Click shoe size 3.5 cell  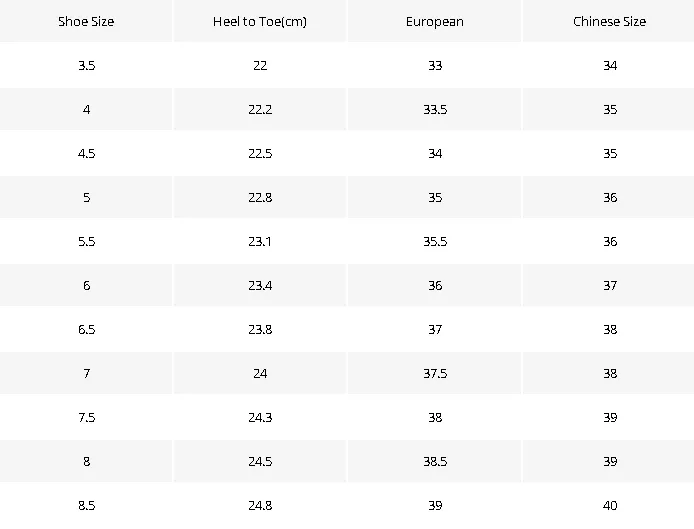click(x=86, y=66)
